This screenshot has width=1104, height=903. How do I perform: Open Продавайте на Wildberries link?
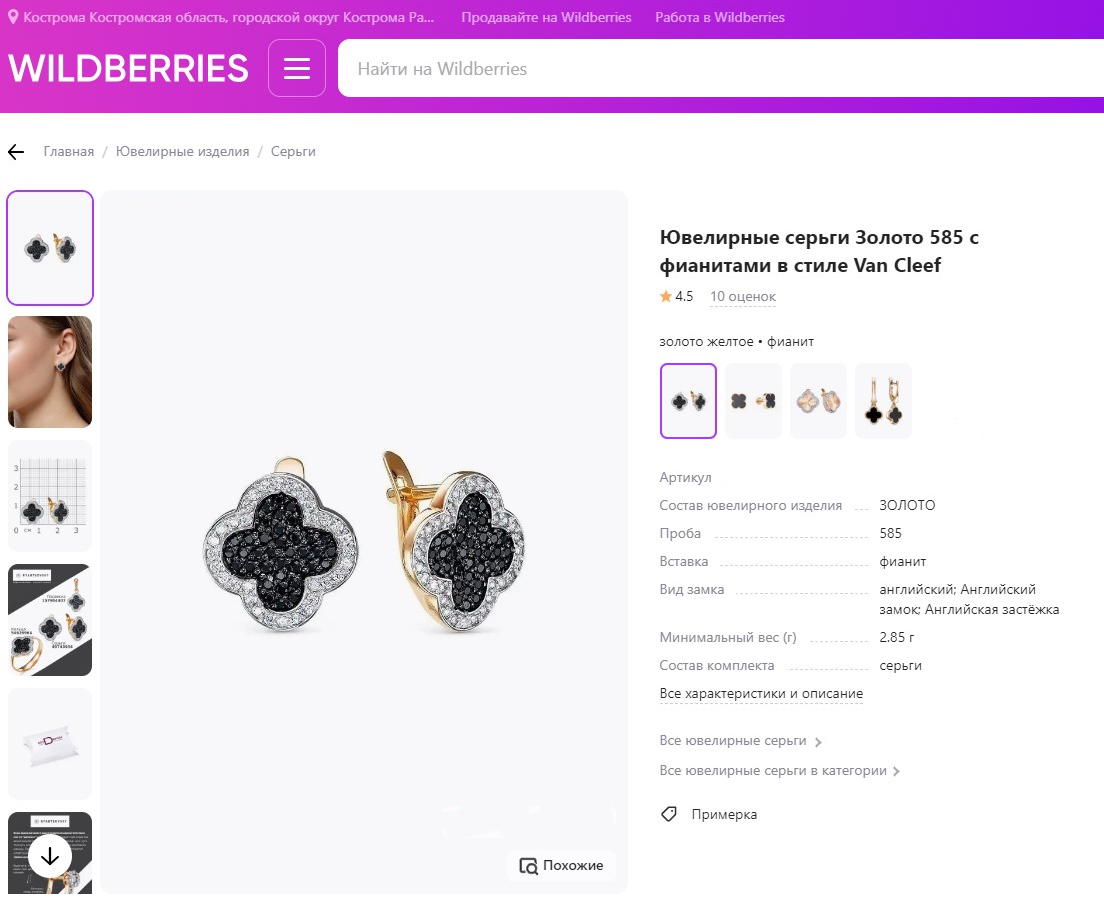pos(546,17)
